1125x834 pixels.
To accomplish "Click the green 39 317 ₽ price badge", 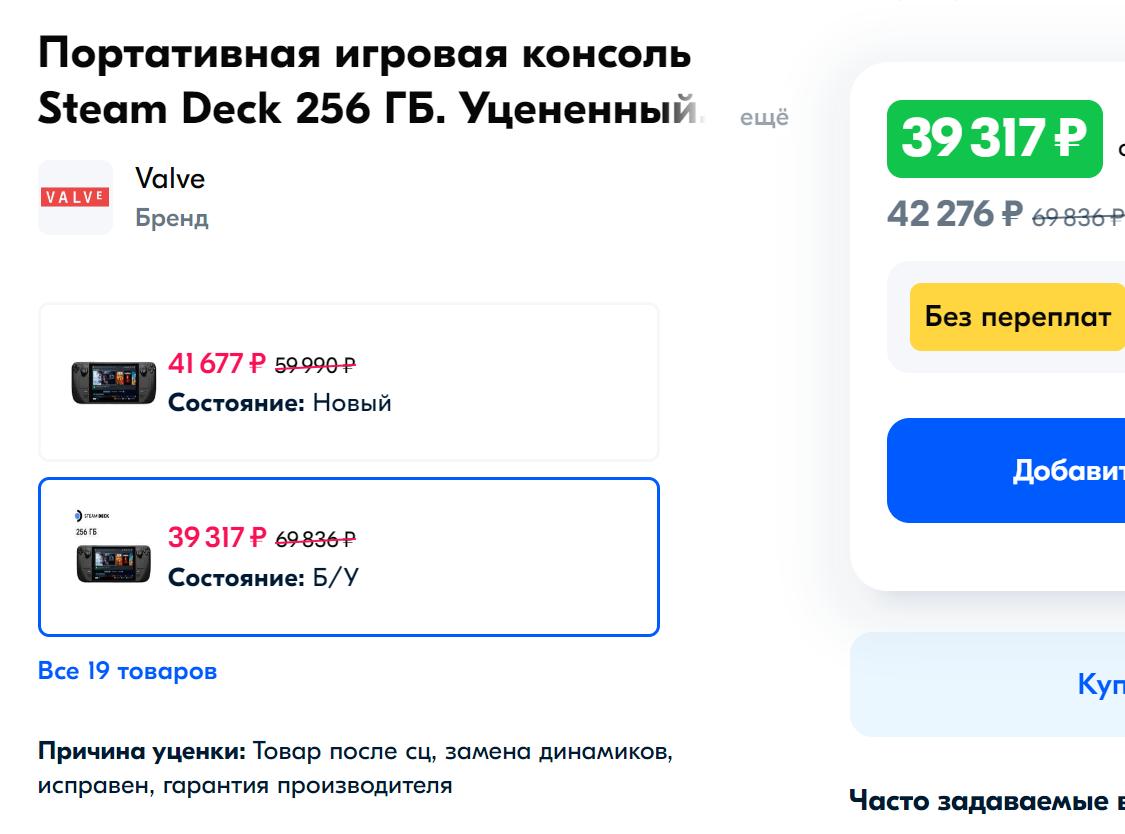I will click(x=994, y=139).
